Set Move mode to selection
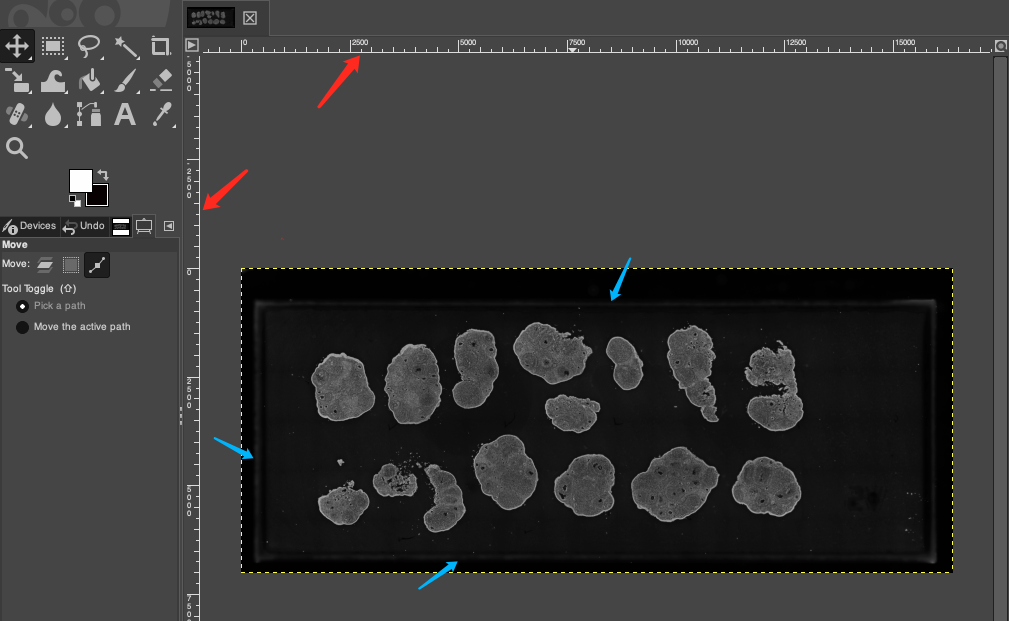The height and width of the screenshot is (621, 1009). [x=70, y=265]
